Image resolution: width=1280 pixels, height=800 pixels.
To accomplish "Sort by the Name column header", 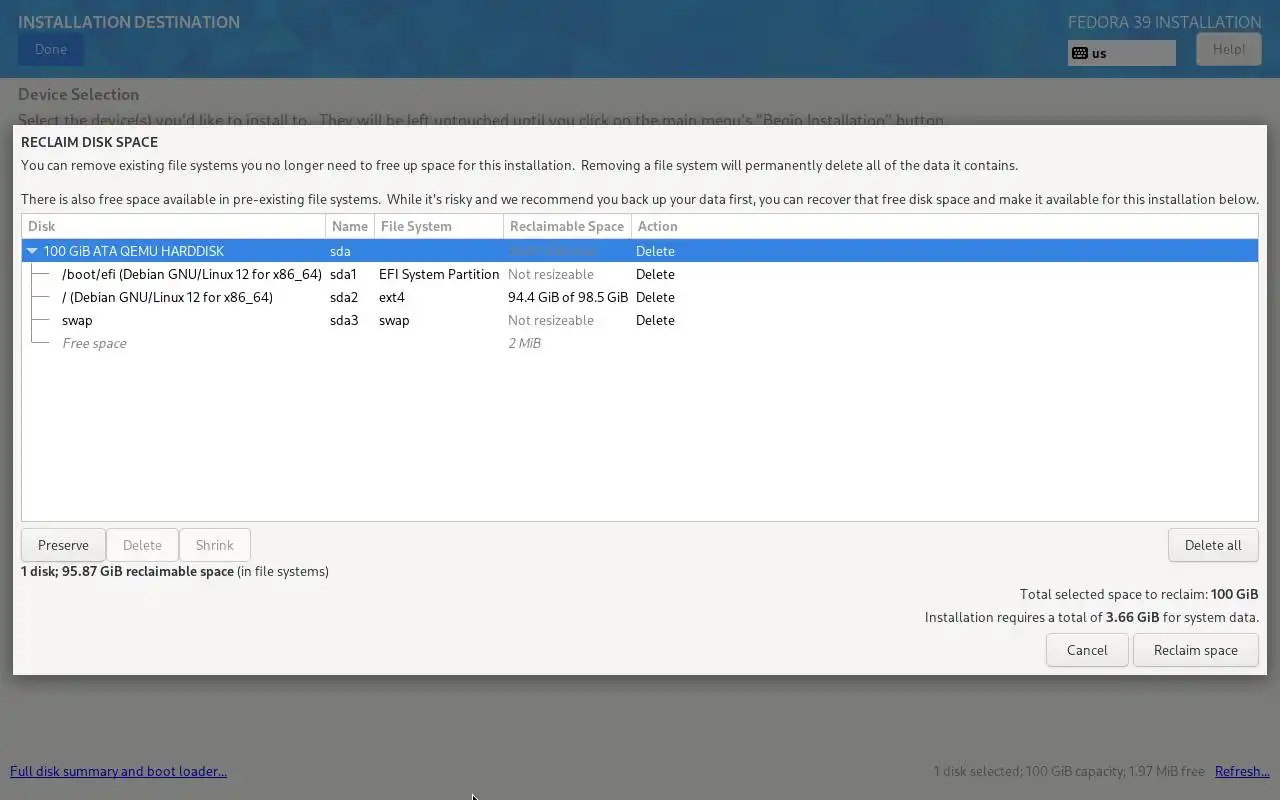I will pos(350,226).
